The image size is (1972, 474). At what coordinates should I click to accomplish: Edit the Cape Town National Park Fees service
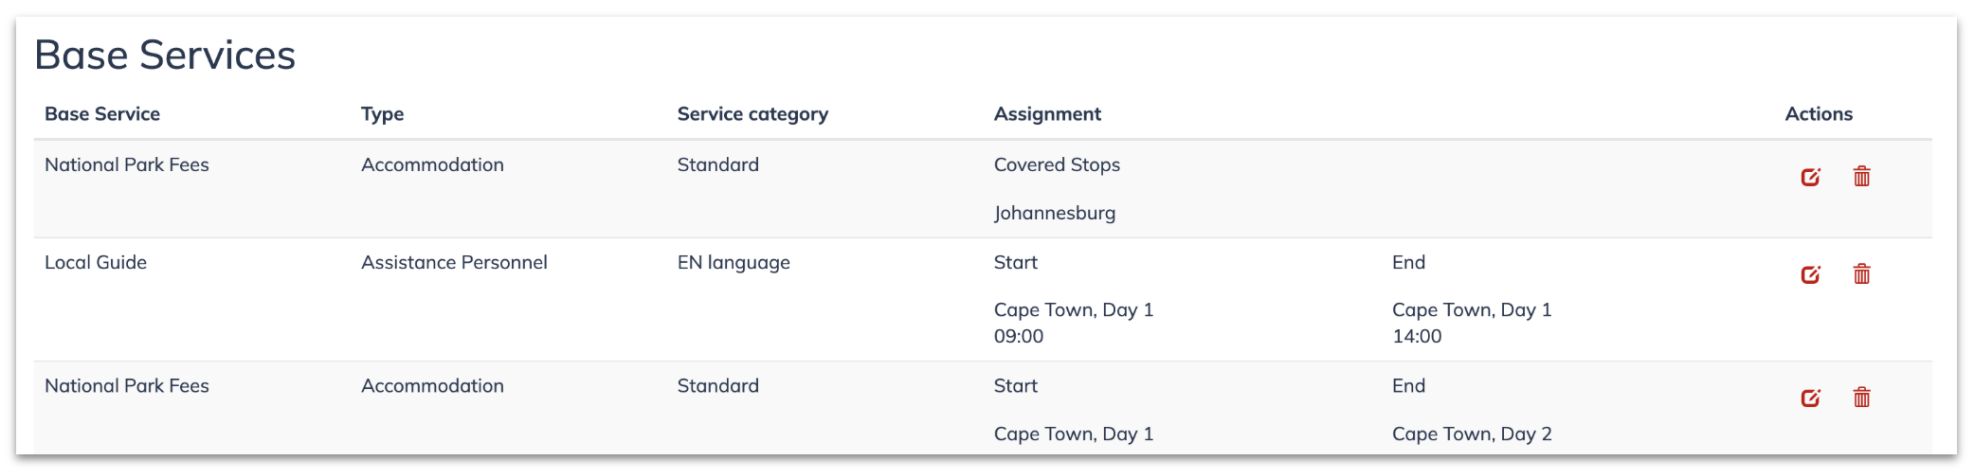[x=1810, y=398]
